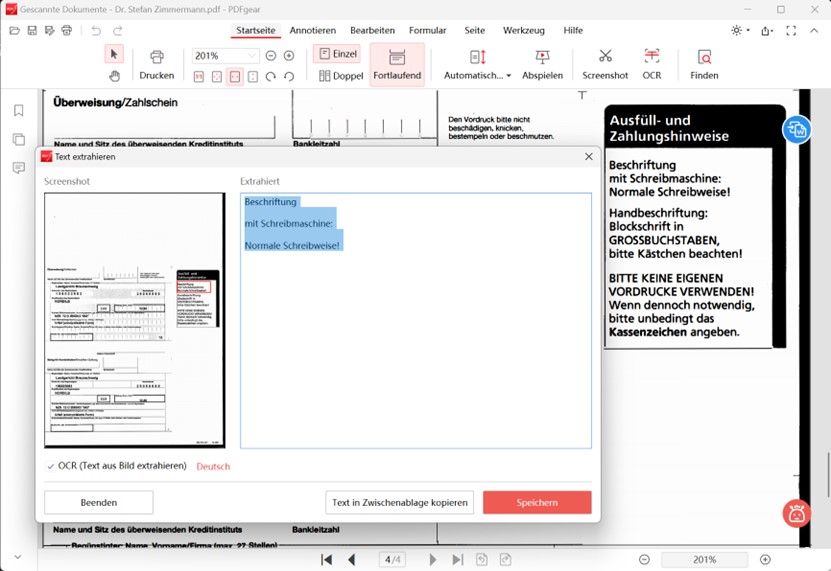Go to next page
Viewport: 831px width, 571px height.
[x=433, y=559]
